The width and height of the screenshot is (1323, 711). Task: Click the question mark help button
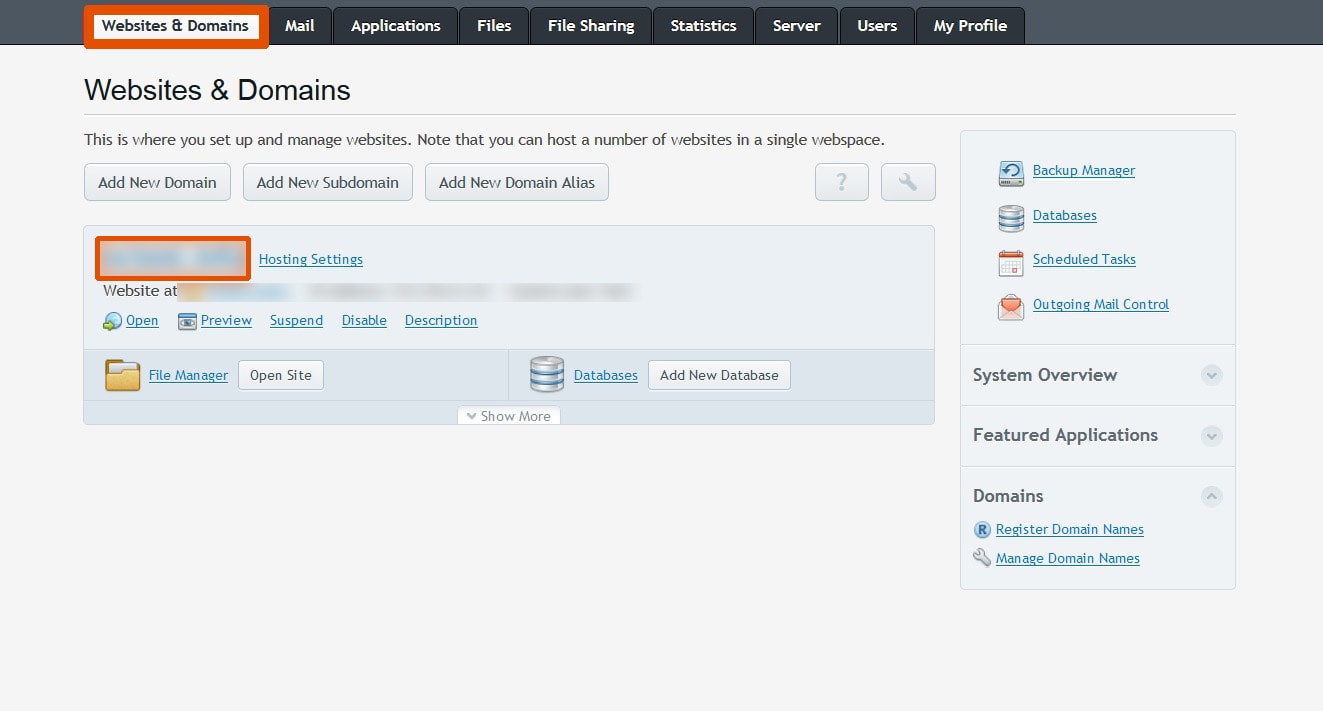tap(841, 182)
